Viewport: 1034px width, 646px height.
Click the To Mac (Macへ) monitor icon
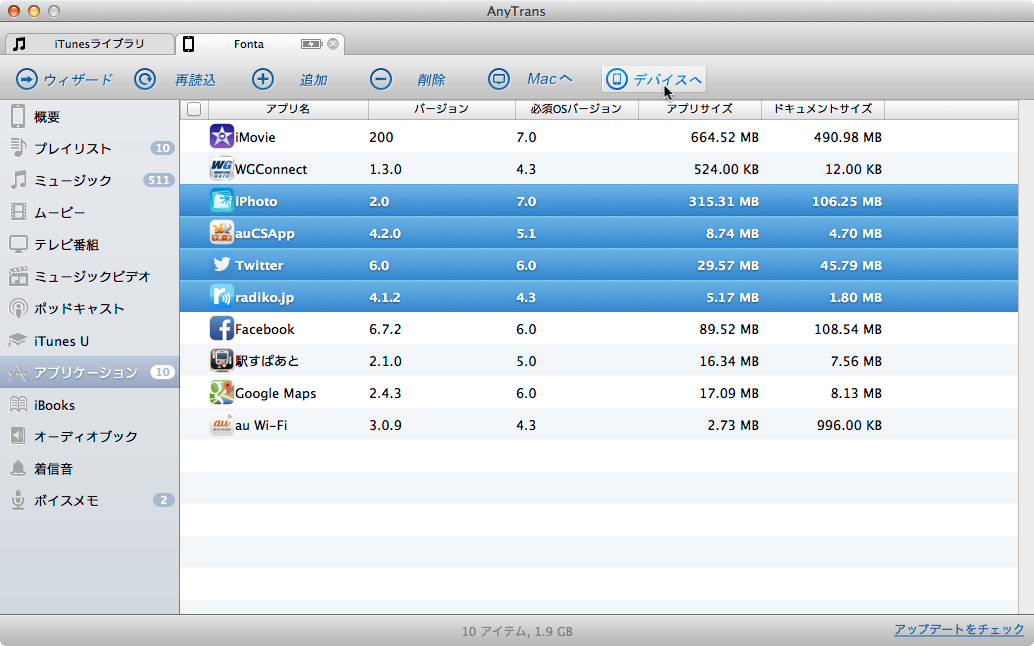click(499, 80)
